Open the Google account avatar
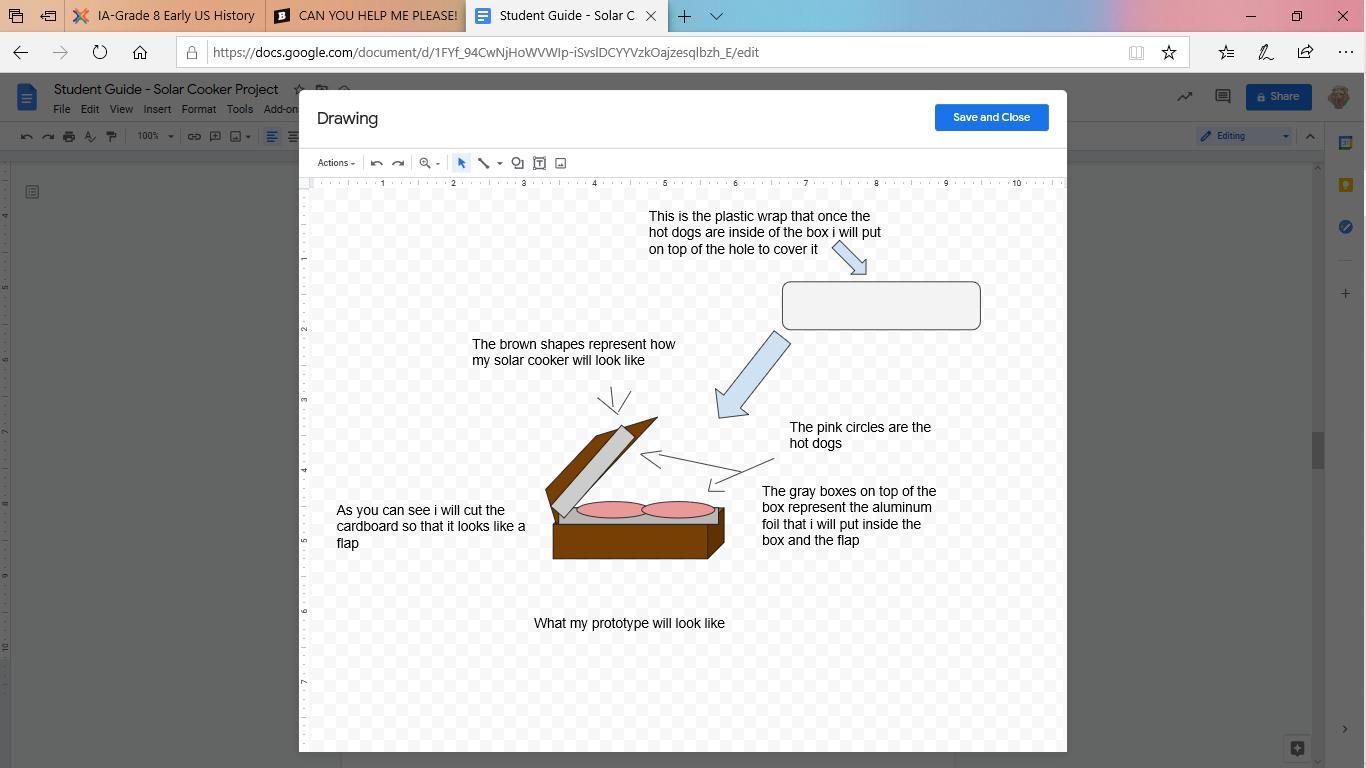This screenshot has height=768, width=1366. pyautogui.click(x=1339, y=97)
